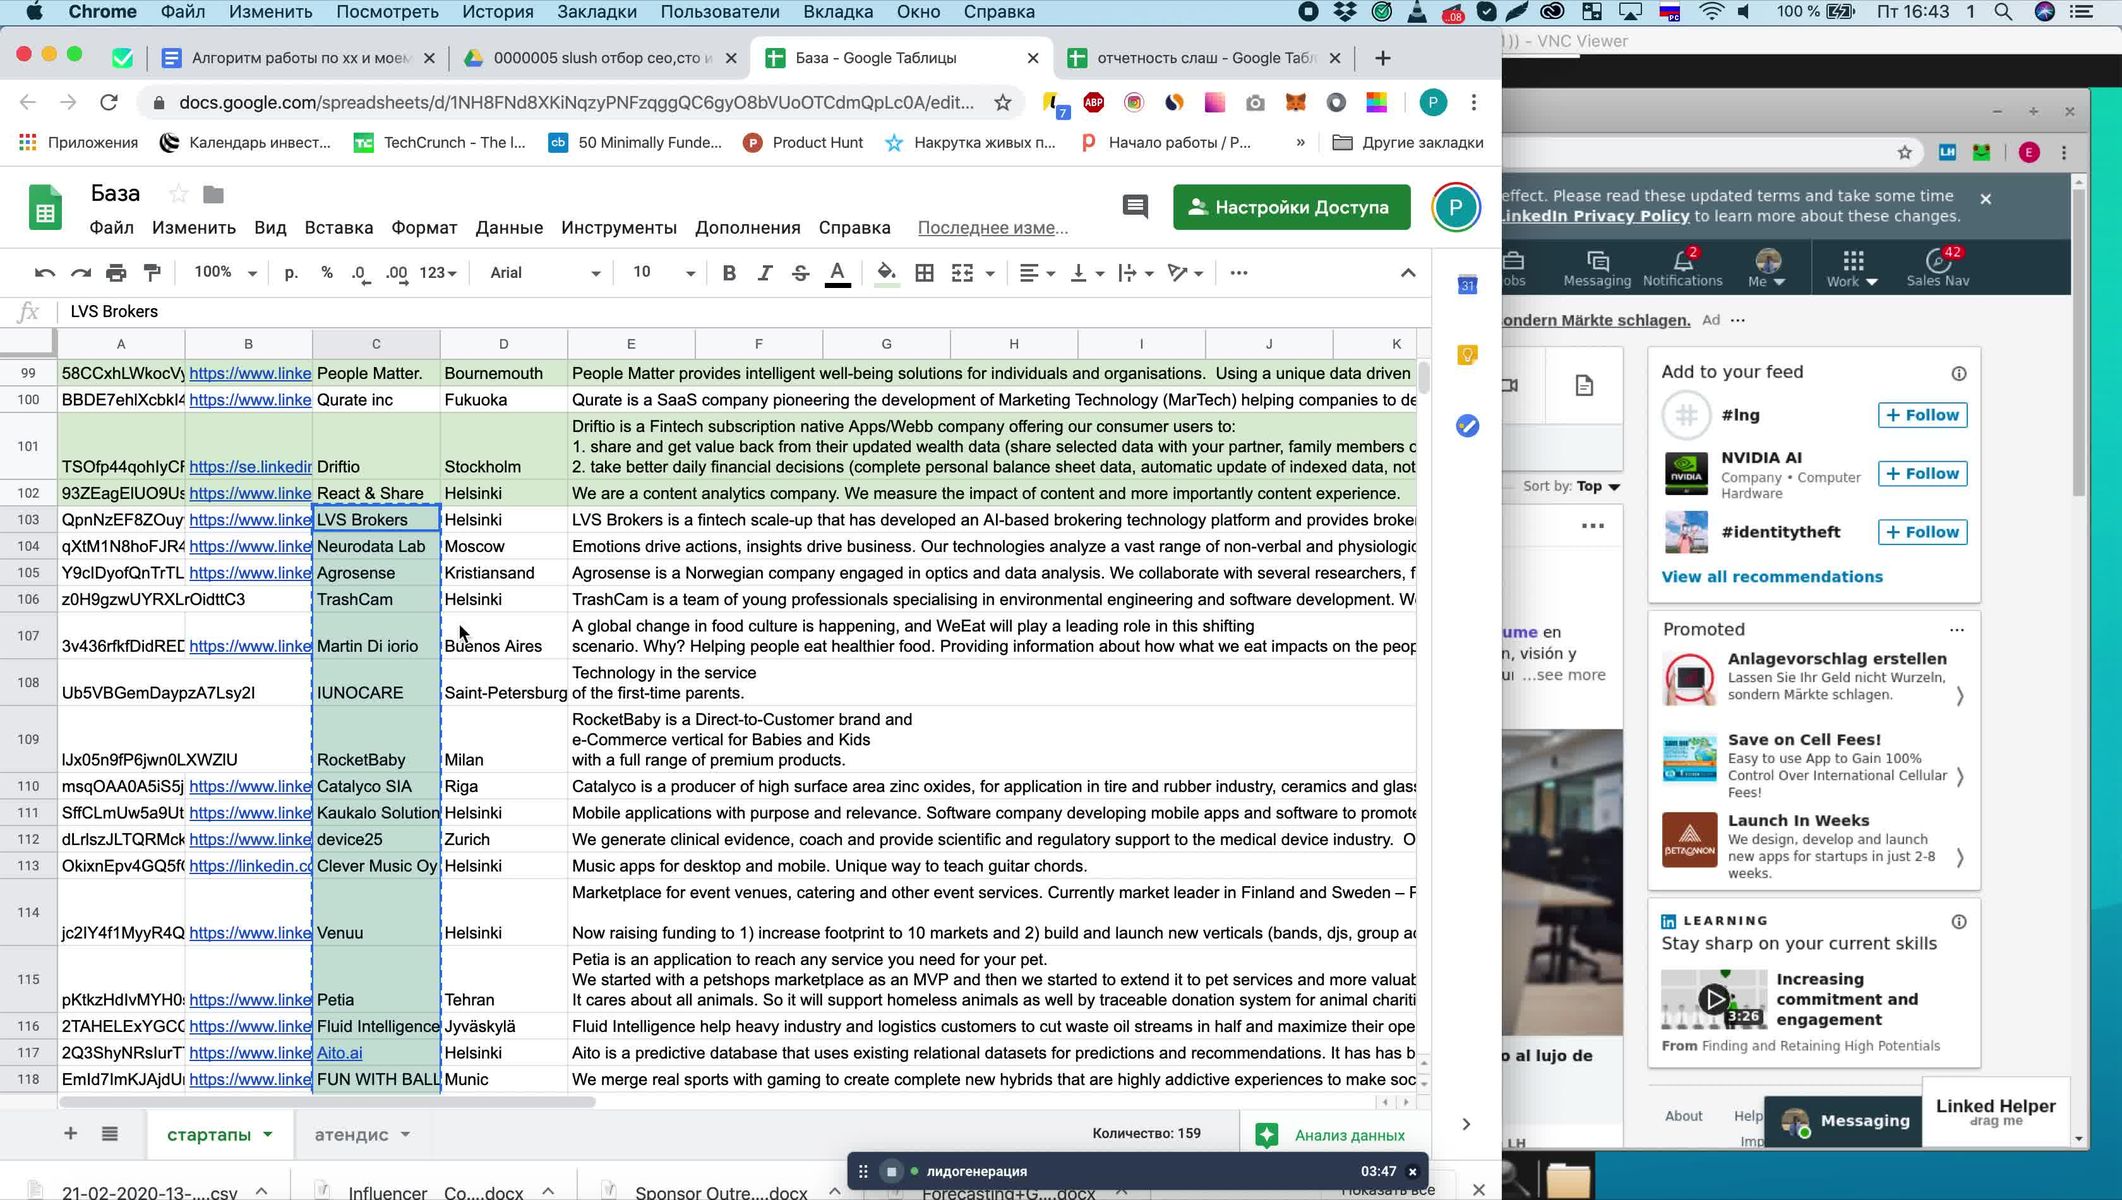Open zoom level 100% dropdown
The width and height of the screenshot is (2122, 1200).
pos(225,273)
